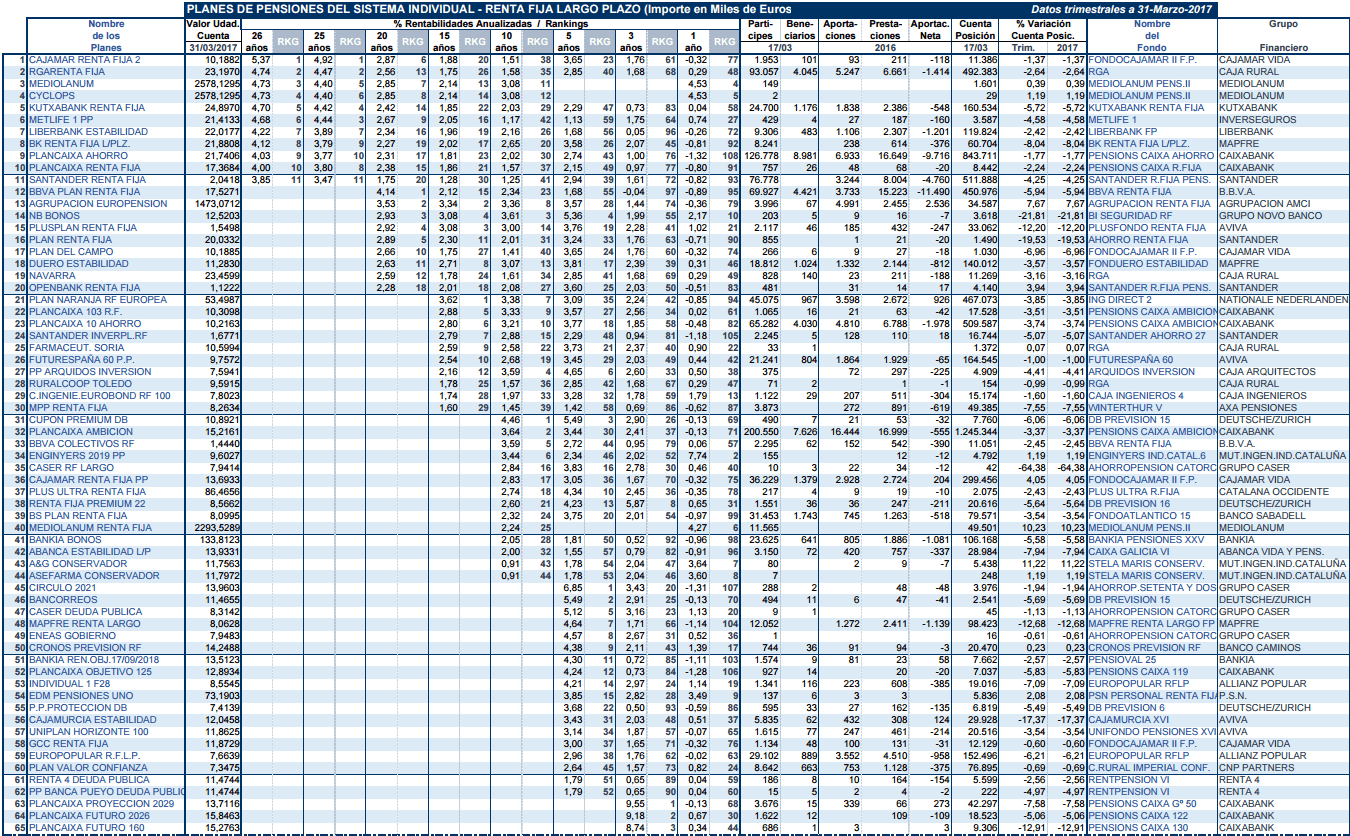This screenshot has width=1350, height=836.
Task: Select fund name 'FONDUERO ESTABILIDAD'
Action: [x=1146, y=263]
